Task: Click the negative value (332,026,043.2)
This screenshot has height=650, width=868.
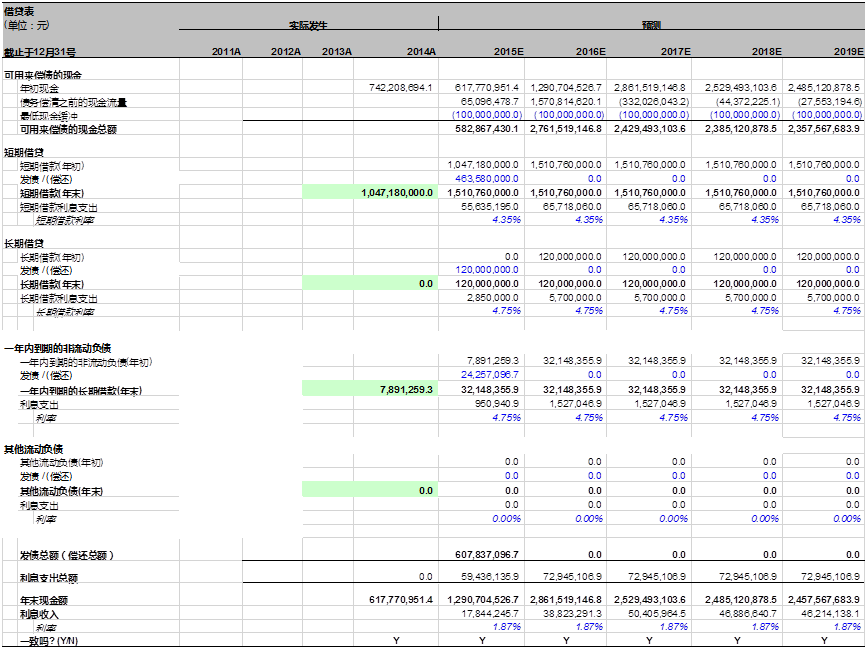Action: (x=652, y=102)
